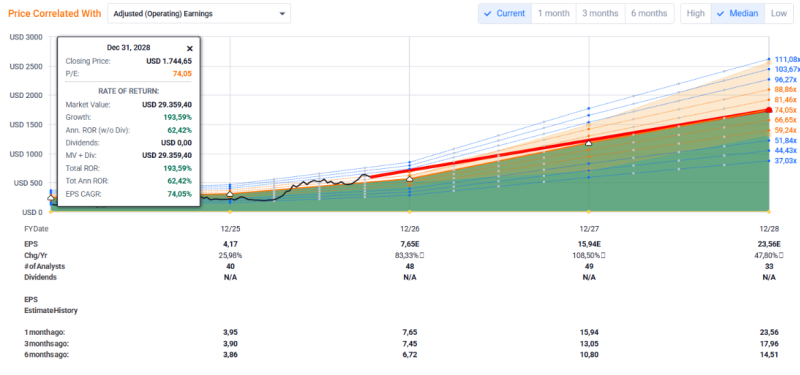Click the info icon beside 108,50% change
The height and width of the screenshot is (375, 800).
(x=604, y=255)
